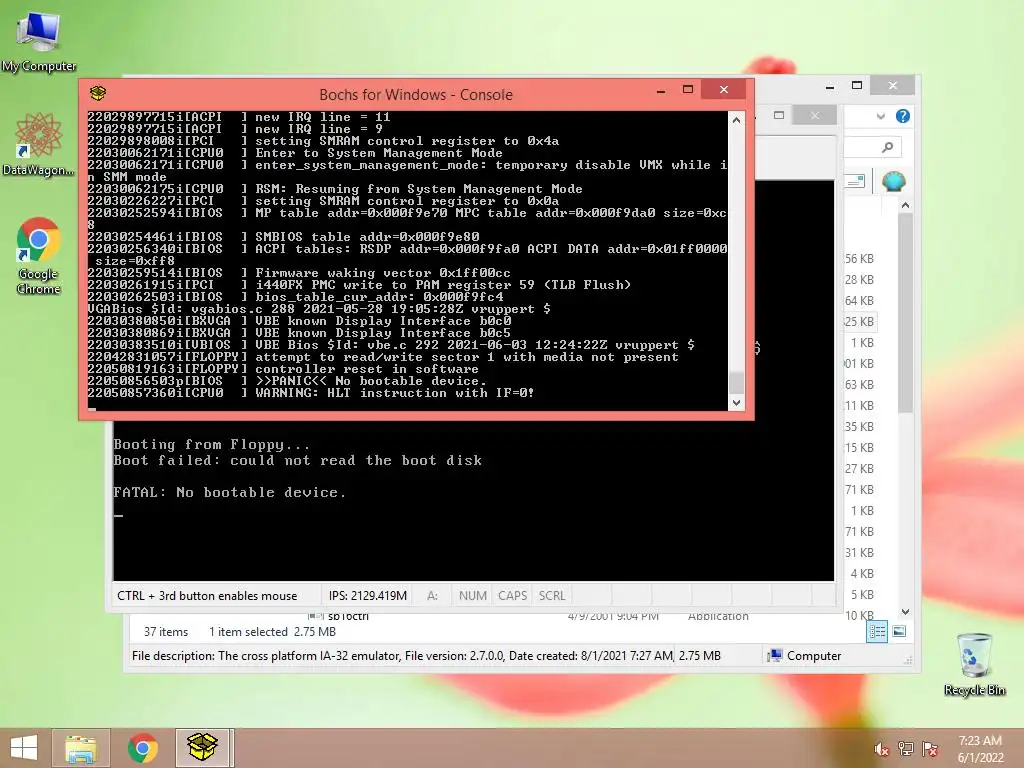Viewport: 1024px width, 768px height.
Task: Click 'FATAL: No bootable device.' in Bochs display
Action: [x=229, y=492]
